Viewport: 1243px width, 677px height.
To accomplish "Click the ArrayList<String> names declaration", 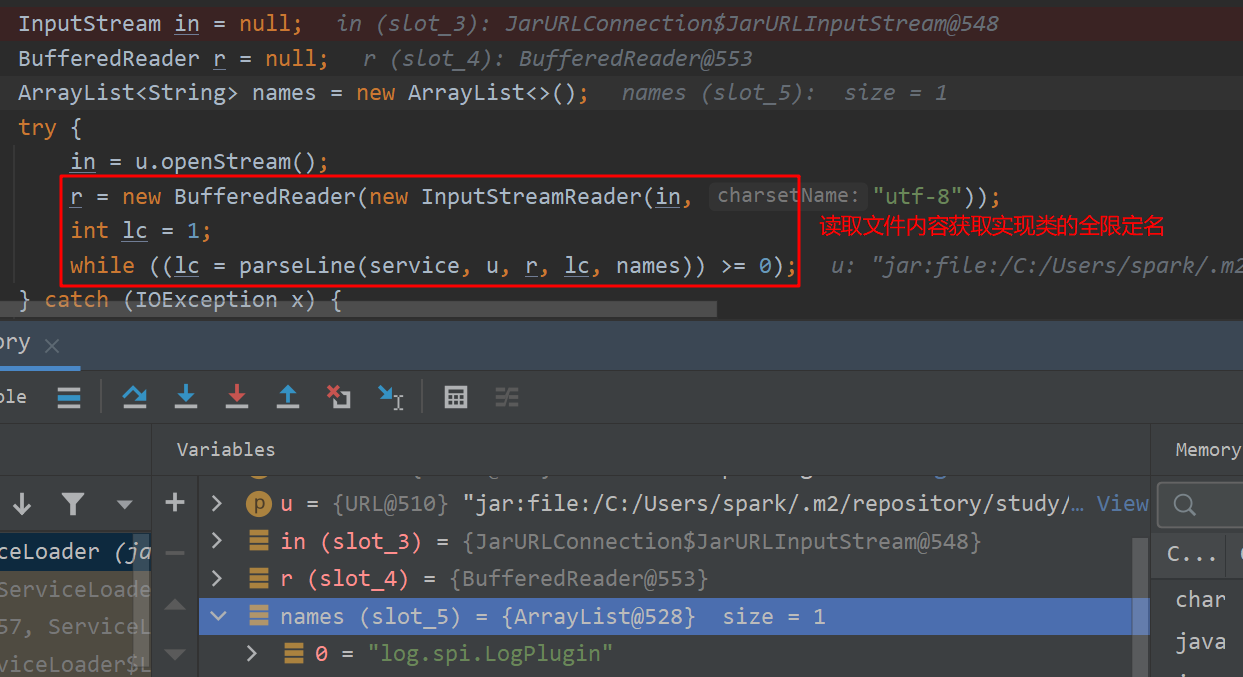I will point(304,93).
